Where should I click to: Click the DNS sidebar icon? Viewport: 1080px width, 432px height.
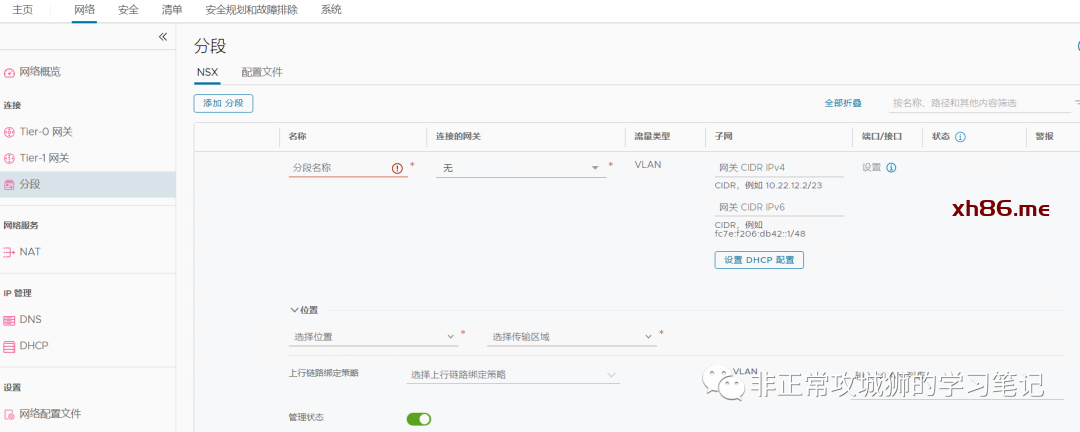[x=10, y=320]
